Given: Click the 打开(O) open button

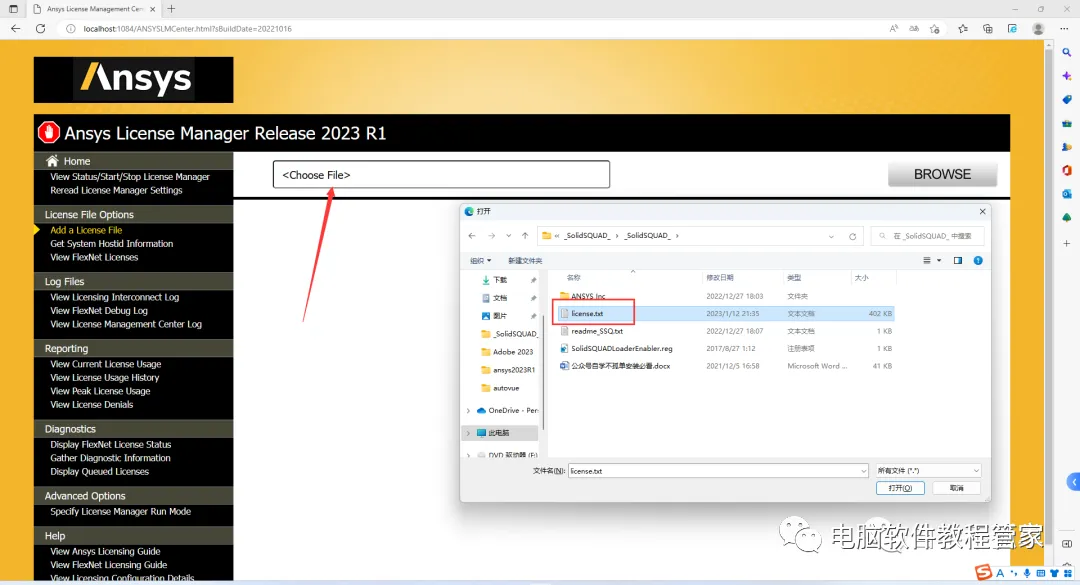Looking at the screenshot, I should point(900,488).
